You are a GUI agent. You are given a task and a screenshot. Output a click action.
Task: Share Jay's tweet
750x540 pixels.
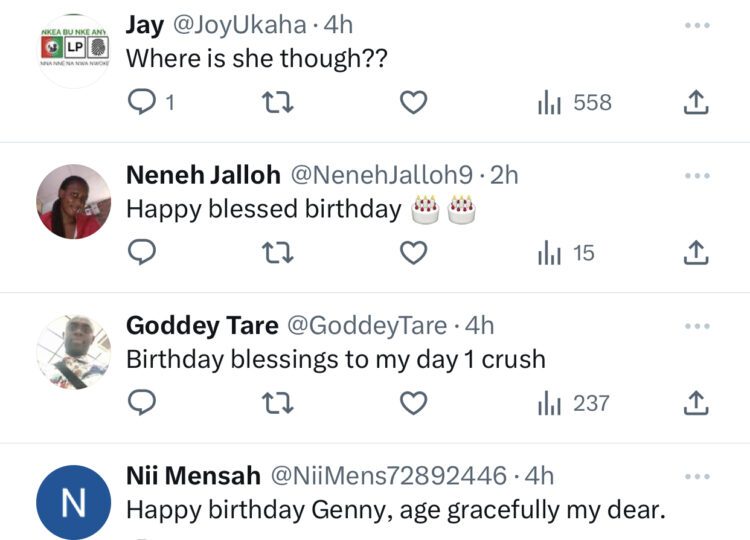[x=696, y=103]
